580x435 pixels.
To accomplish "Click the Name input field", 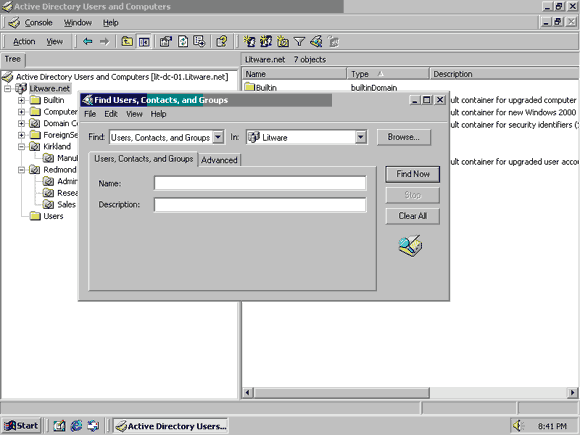I will [x=260, y=183].
